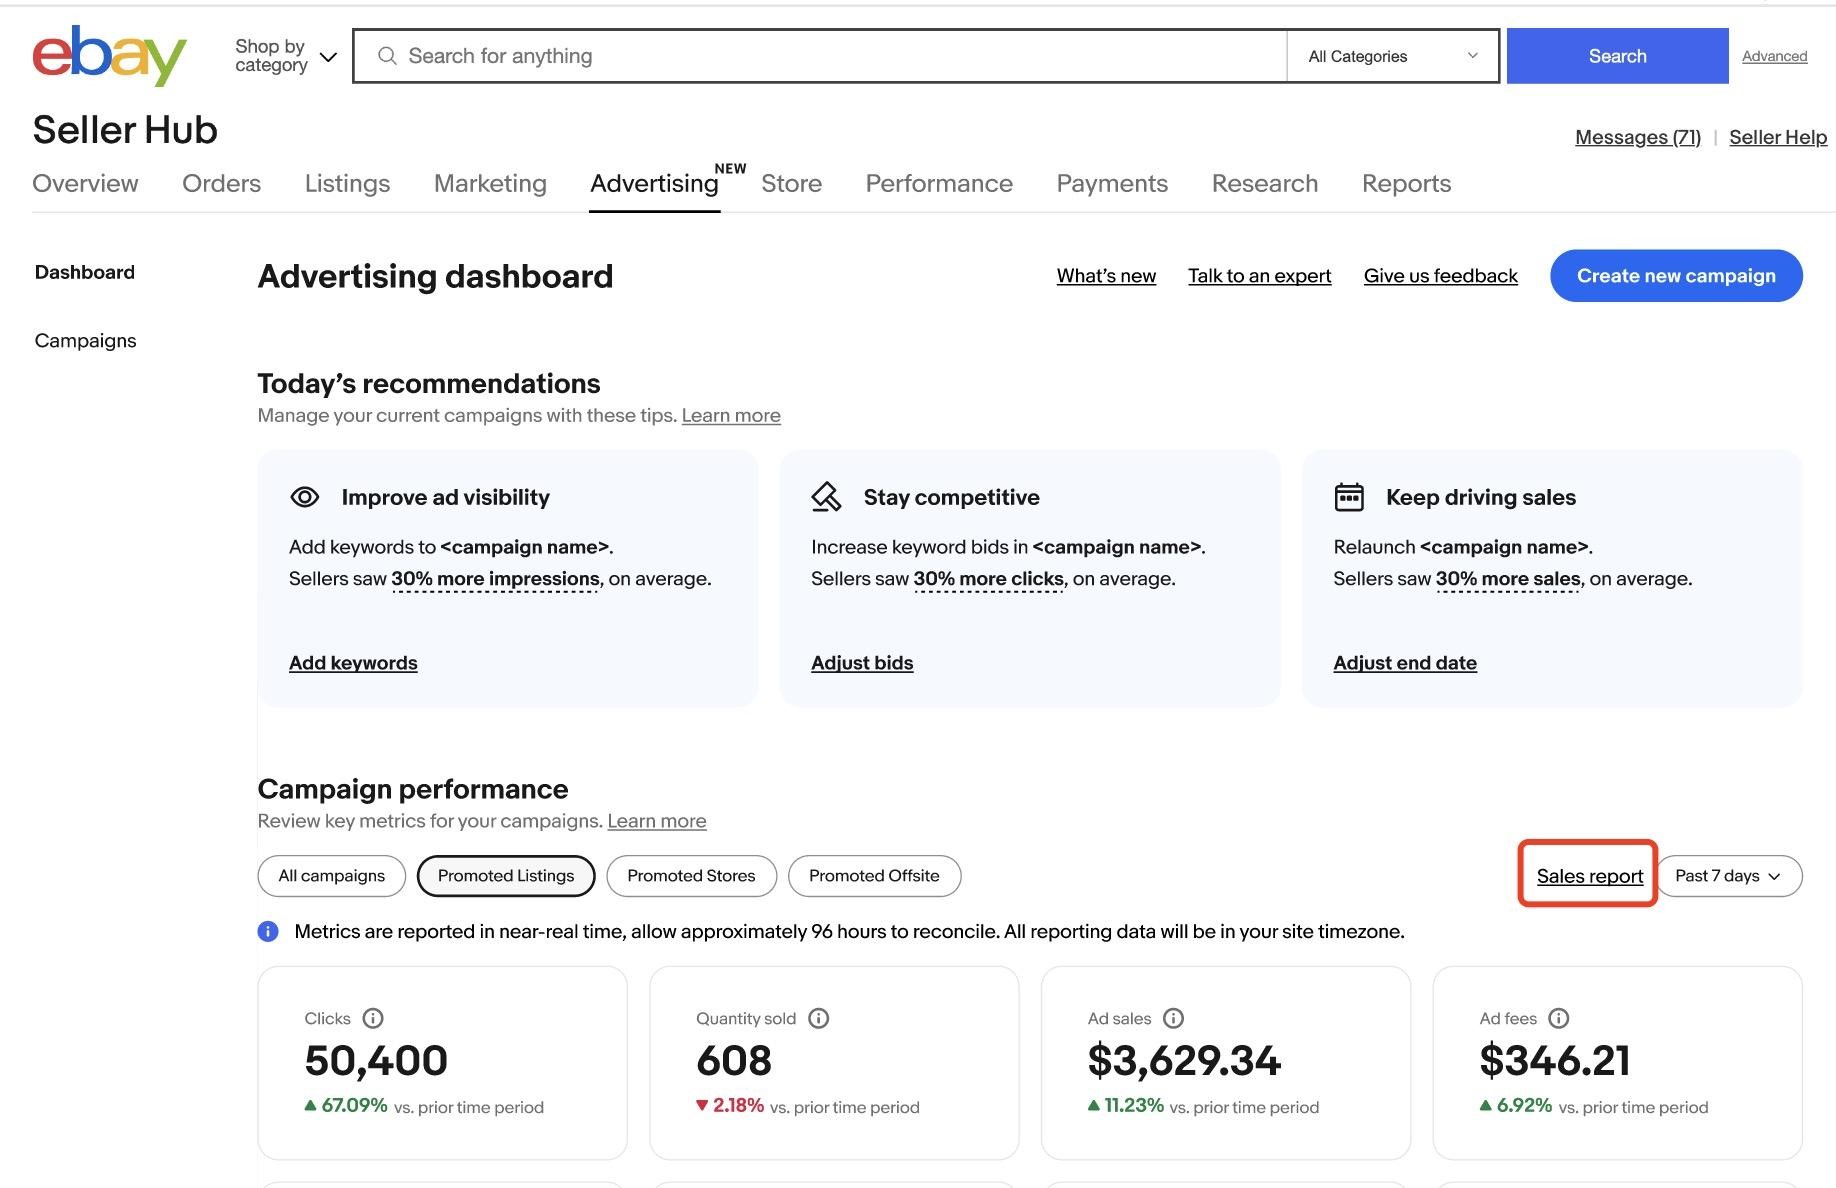Click the What's new link

tap(1106, 276)
